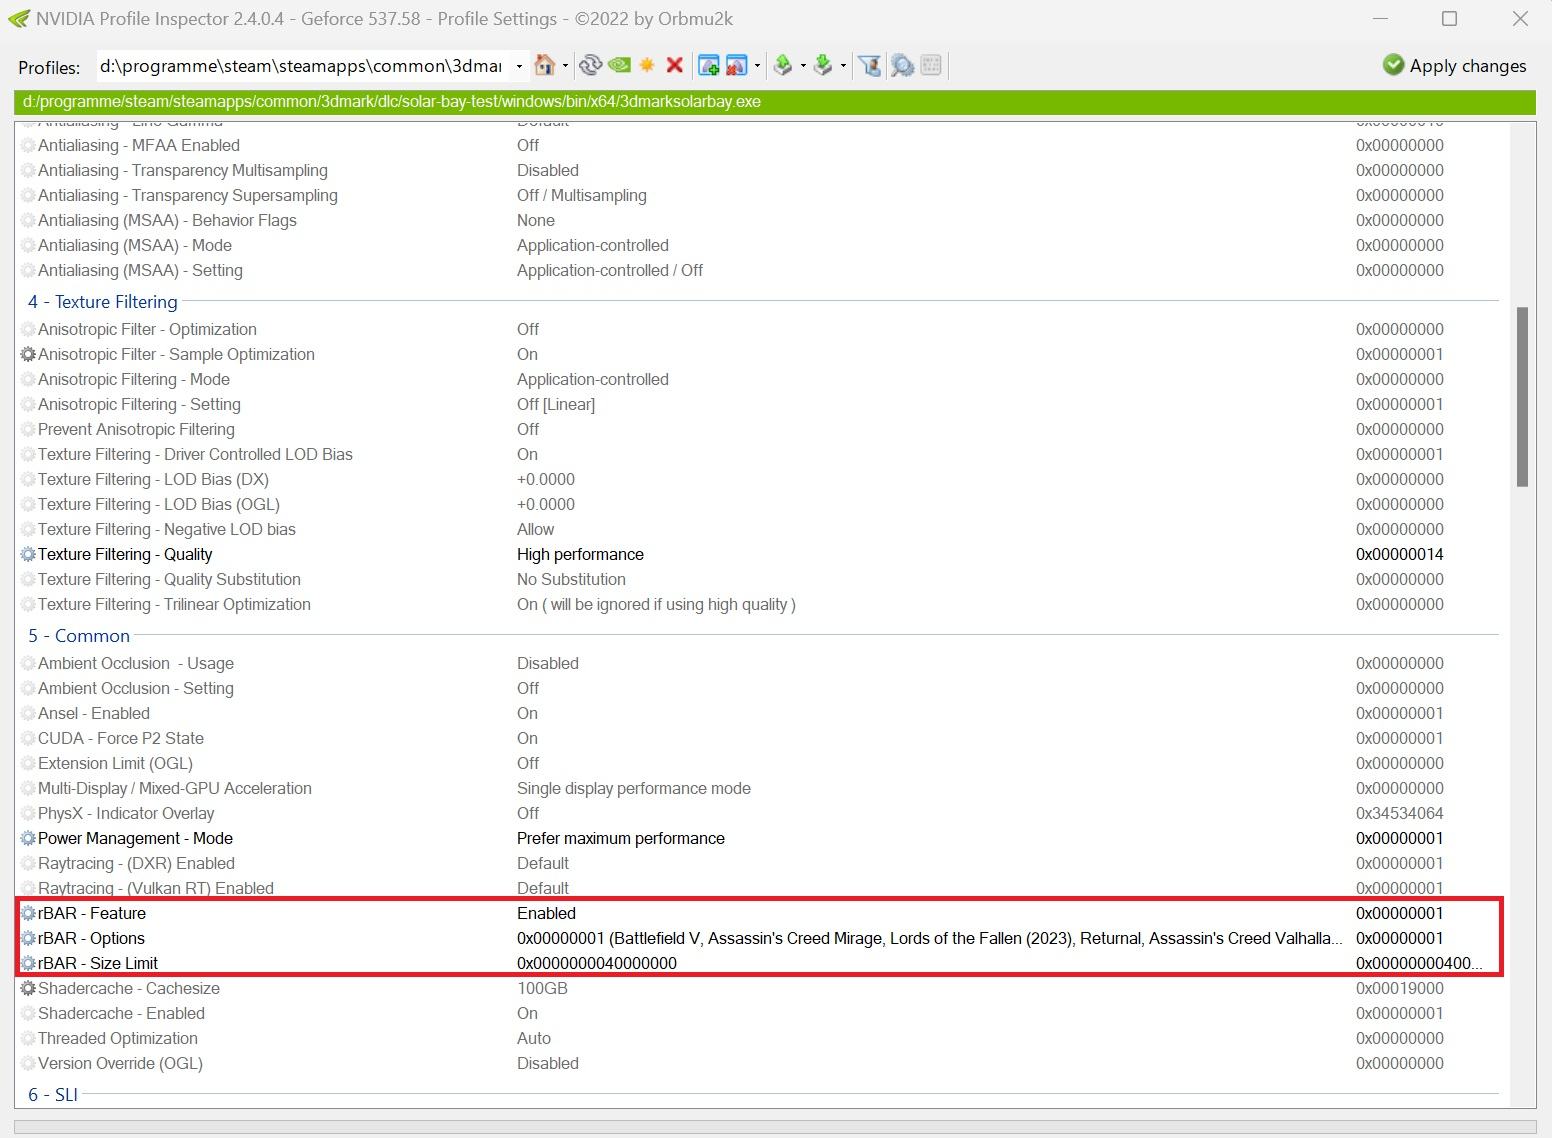Open the export icon dropdown arrow
This screenshot has width=1552, height=1138.
tap(803, 66)
